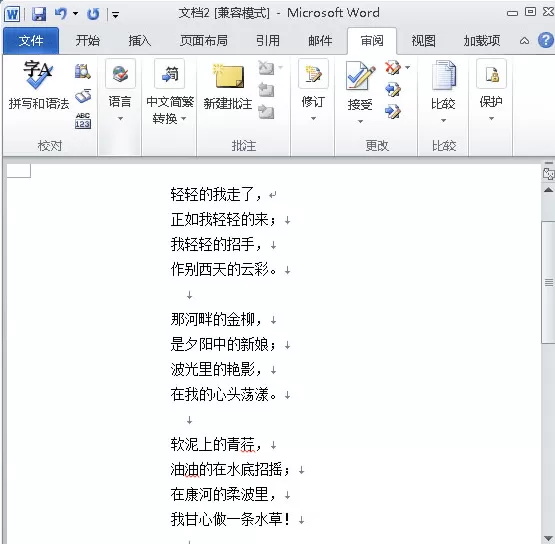The image size is (555, 544).
Task: Redo the last action
Action: coord(93,14)
